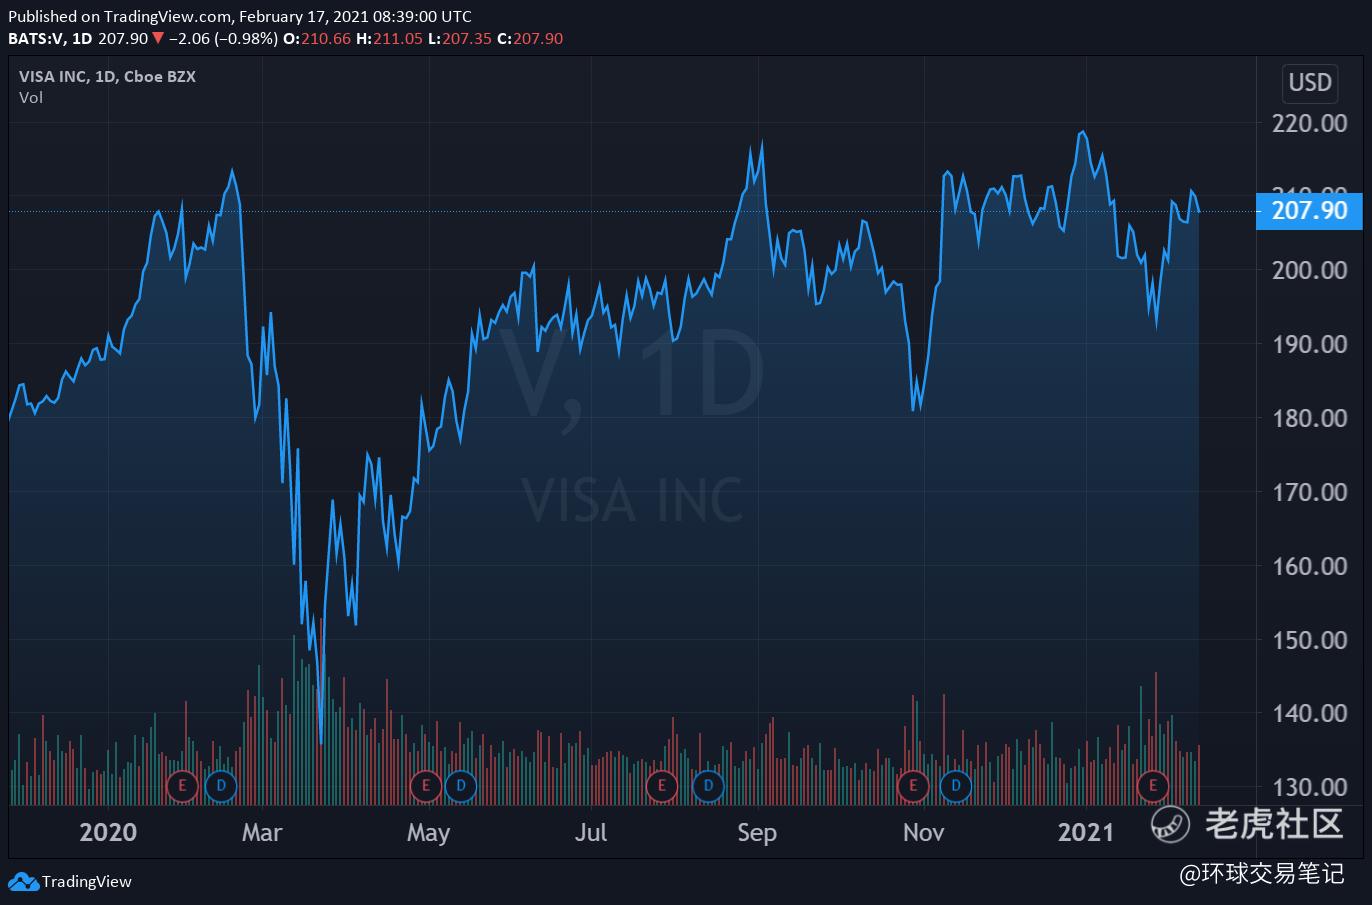Image resolution: width=1372 pixels, height=905 pixels.
Task: Click the 140.00 price axis label
Action: point(1309,714)
